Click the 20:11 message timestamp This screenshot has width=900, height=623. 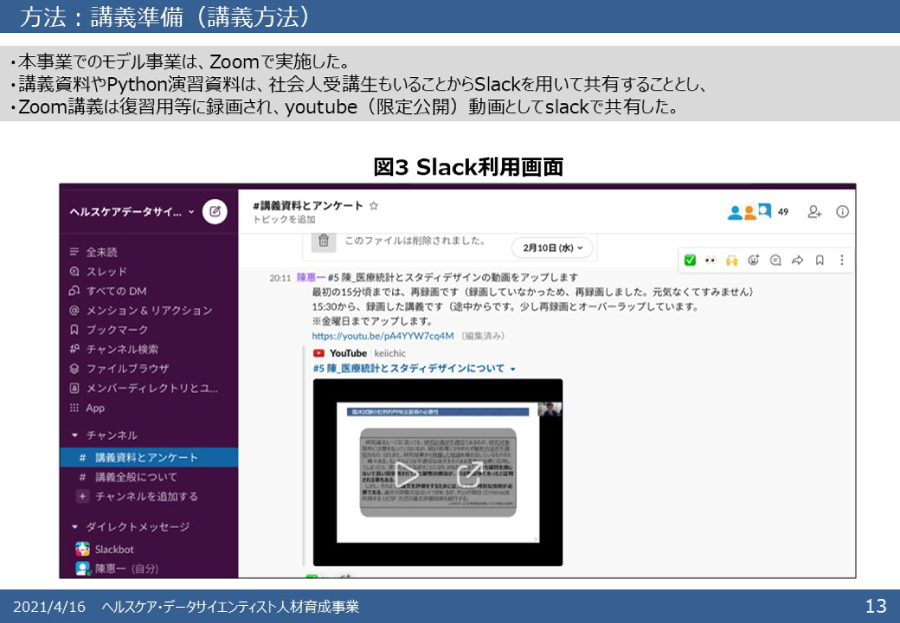click(x=280, y=278)
